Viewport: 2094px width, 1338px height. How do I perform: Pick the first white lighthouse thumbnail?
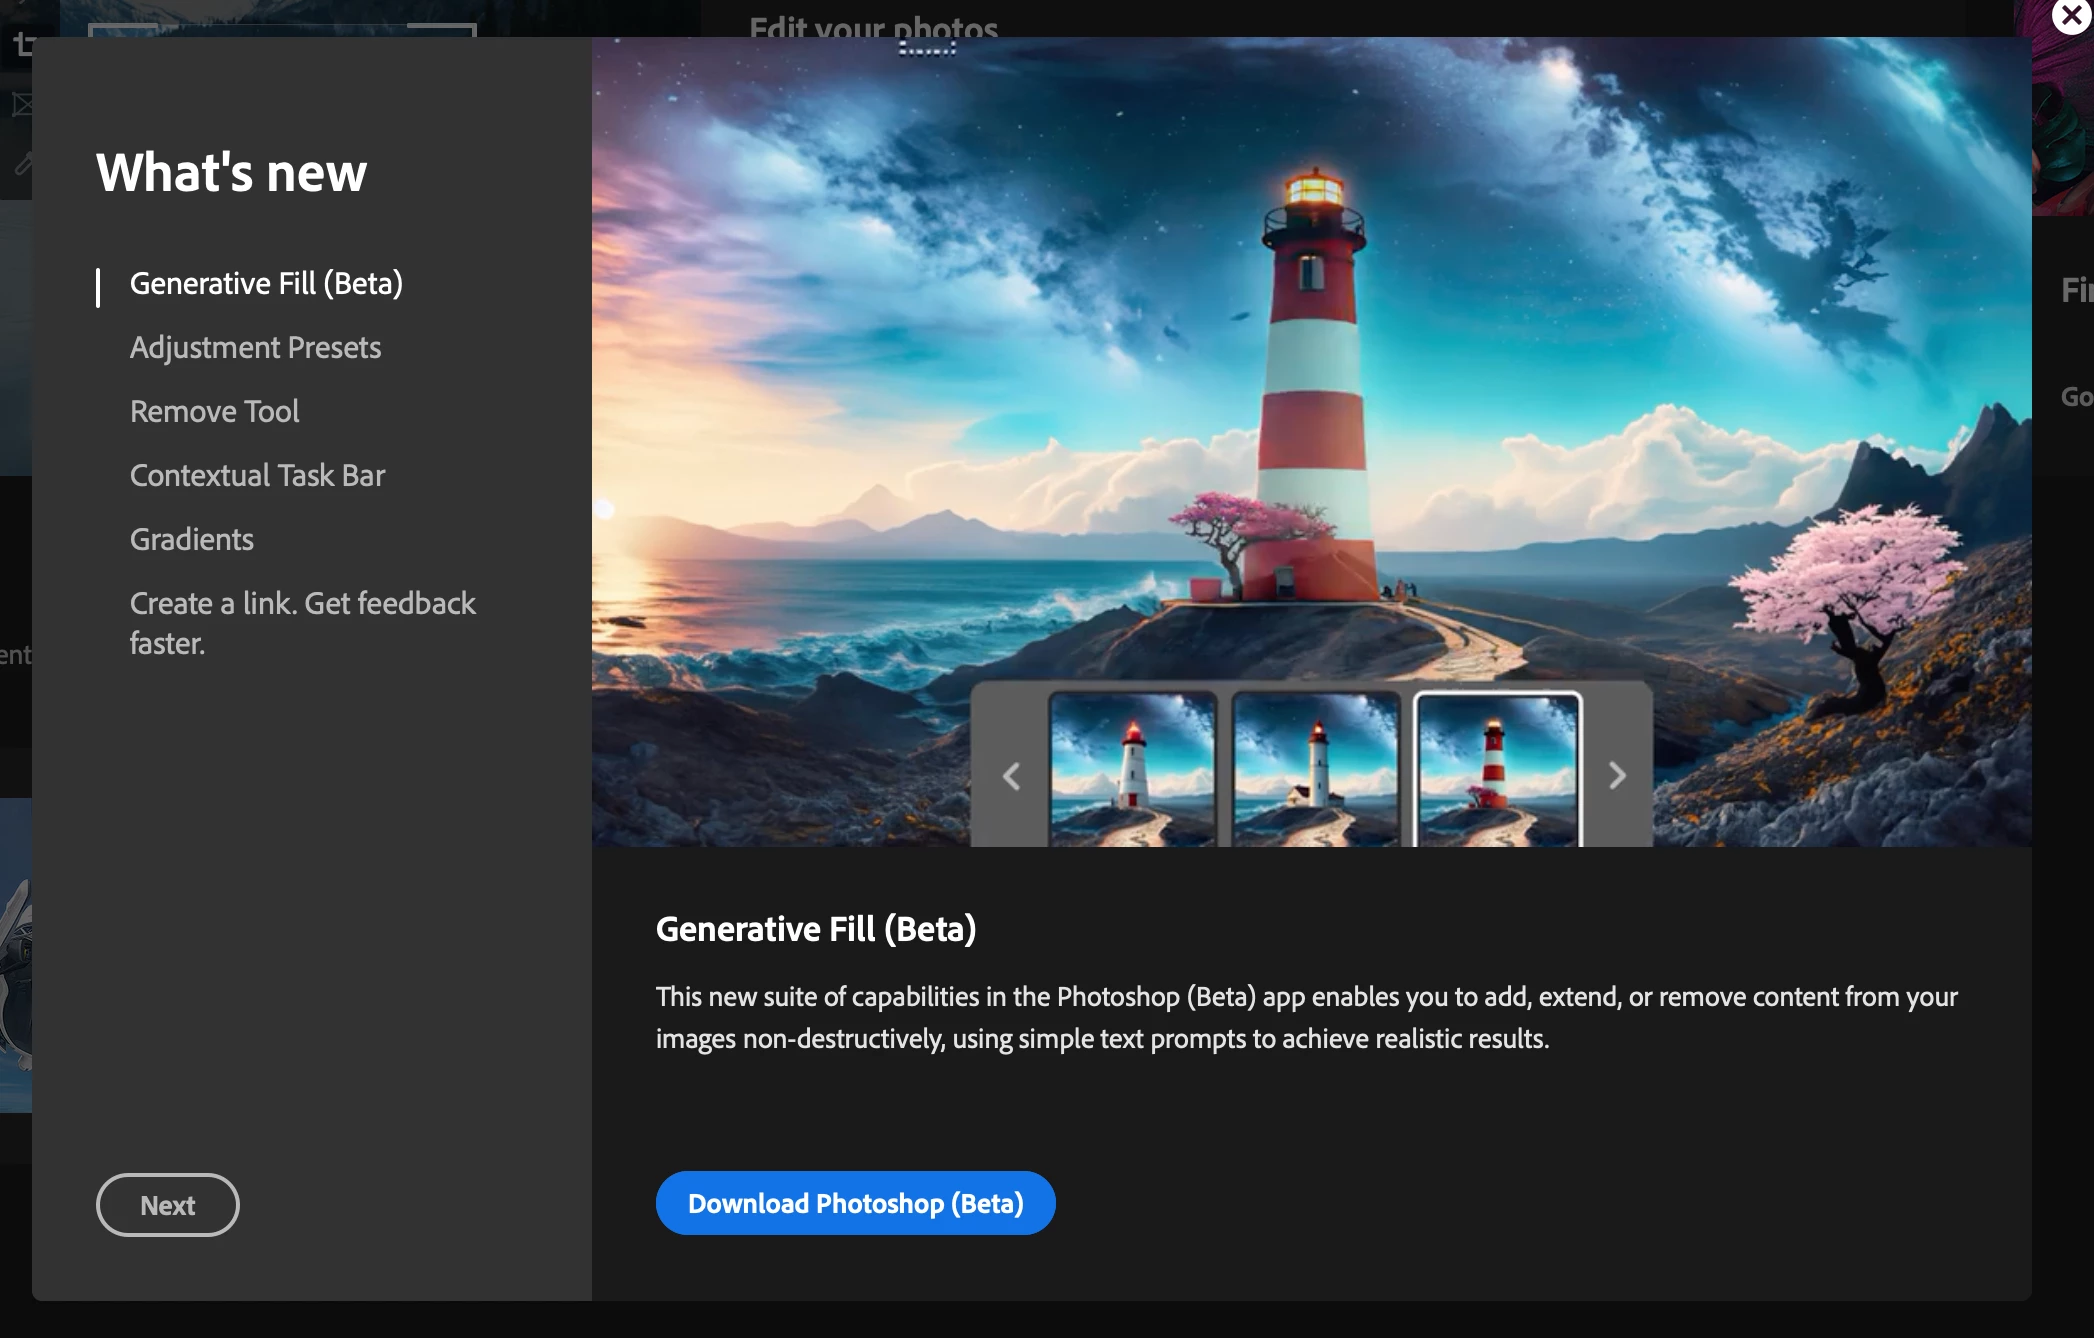point(1132,770)
